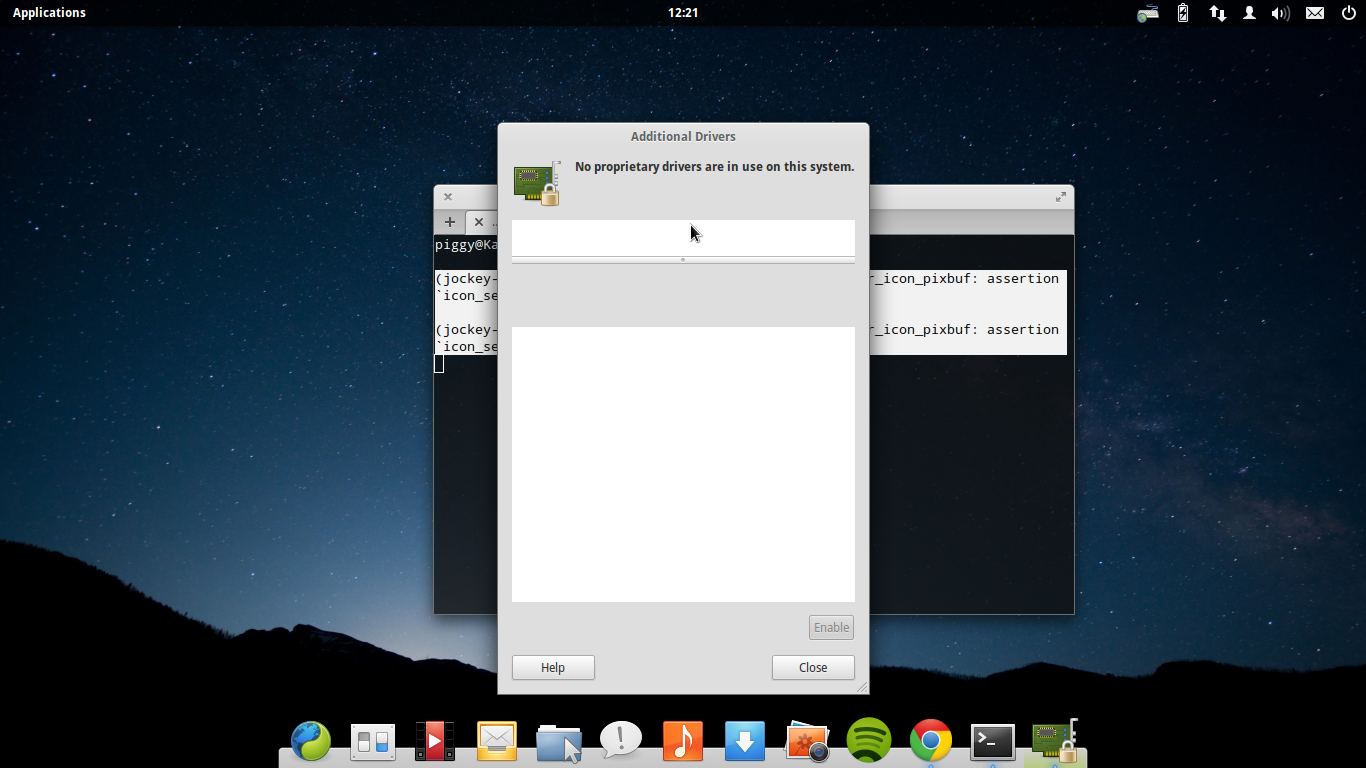This screenshot has height=768, width=1366.
Task: Open the Spotify icon in the dock
Action: [x=868, y=741]
